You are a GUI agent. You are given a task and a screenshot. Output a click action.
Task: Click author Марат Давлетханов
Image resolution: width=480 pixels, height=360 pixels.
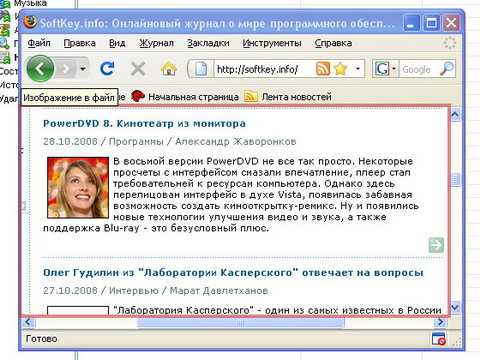coord(219,290)
